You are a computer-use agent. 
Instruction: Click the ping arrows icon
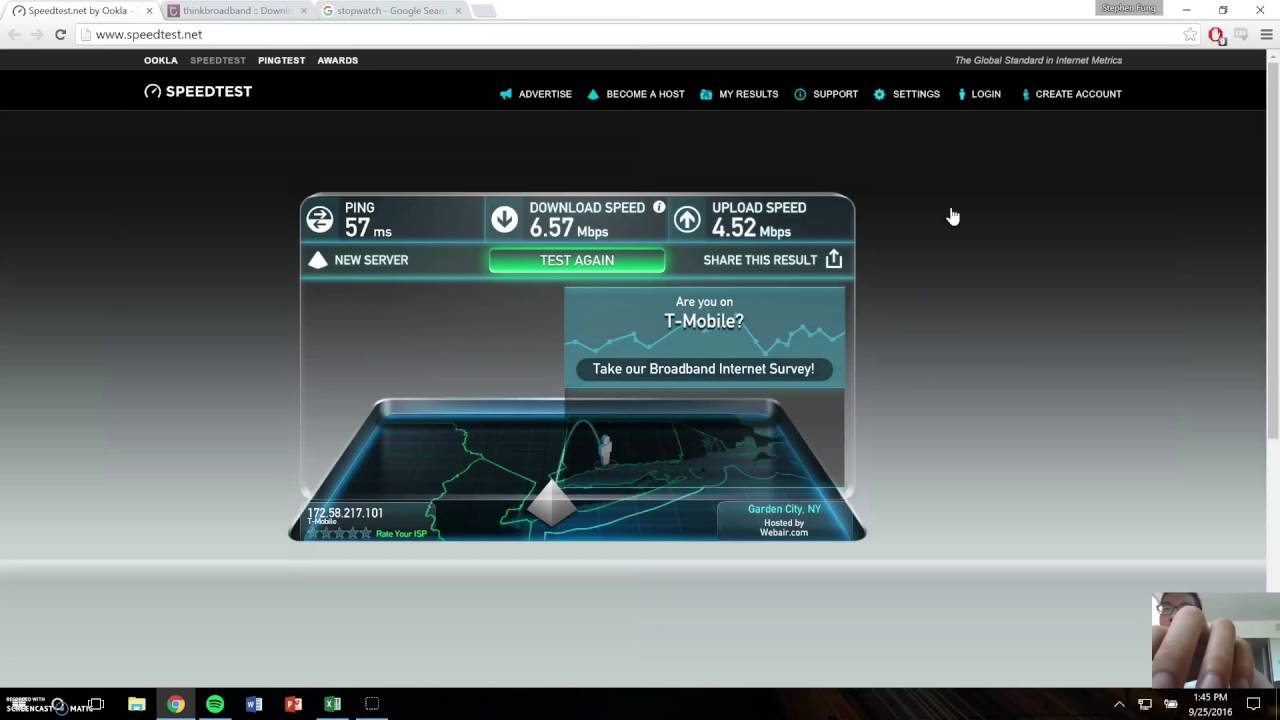(x=320, y=219)
